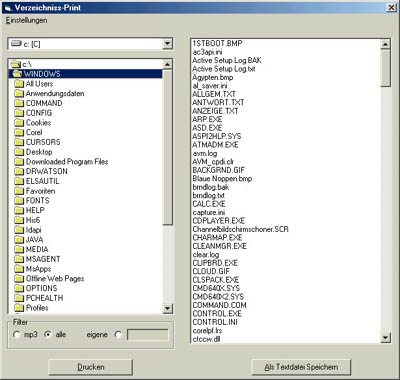Select the eigene filter radio button
The height and width of the screenshot is (380, 400).
[x=118, y=334]
